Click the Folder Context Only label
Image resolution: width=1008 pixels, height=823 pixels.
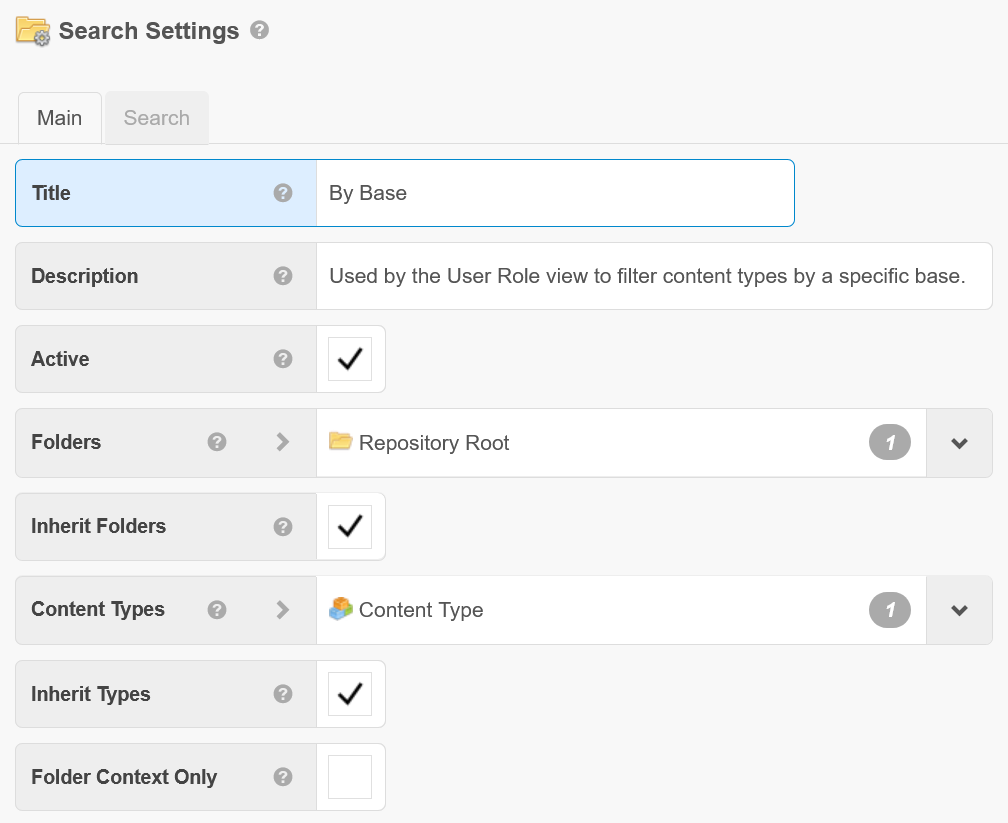[x=124, y=777]
